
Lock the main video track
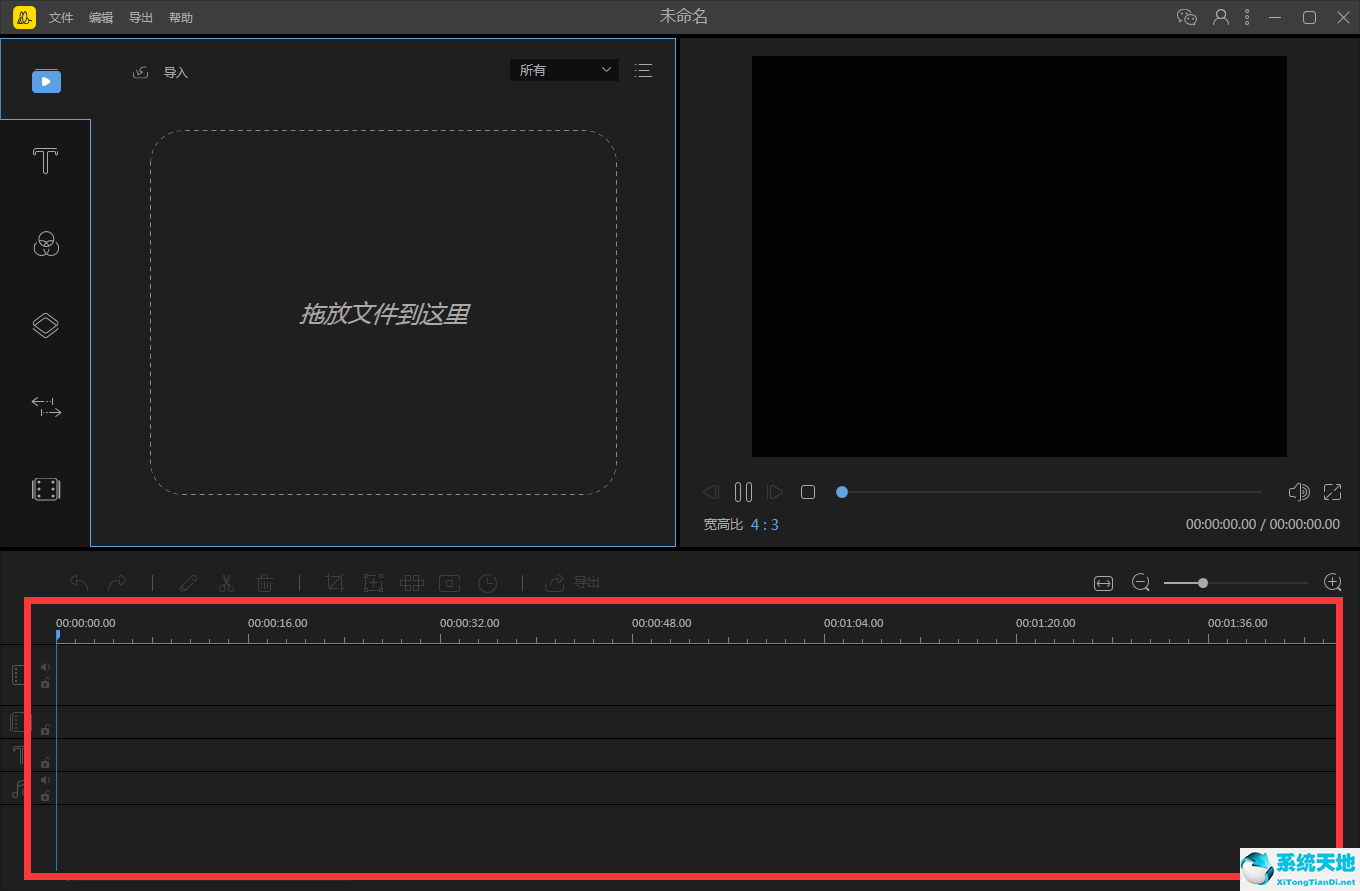(45, 683)
